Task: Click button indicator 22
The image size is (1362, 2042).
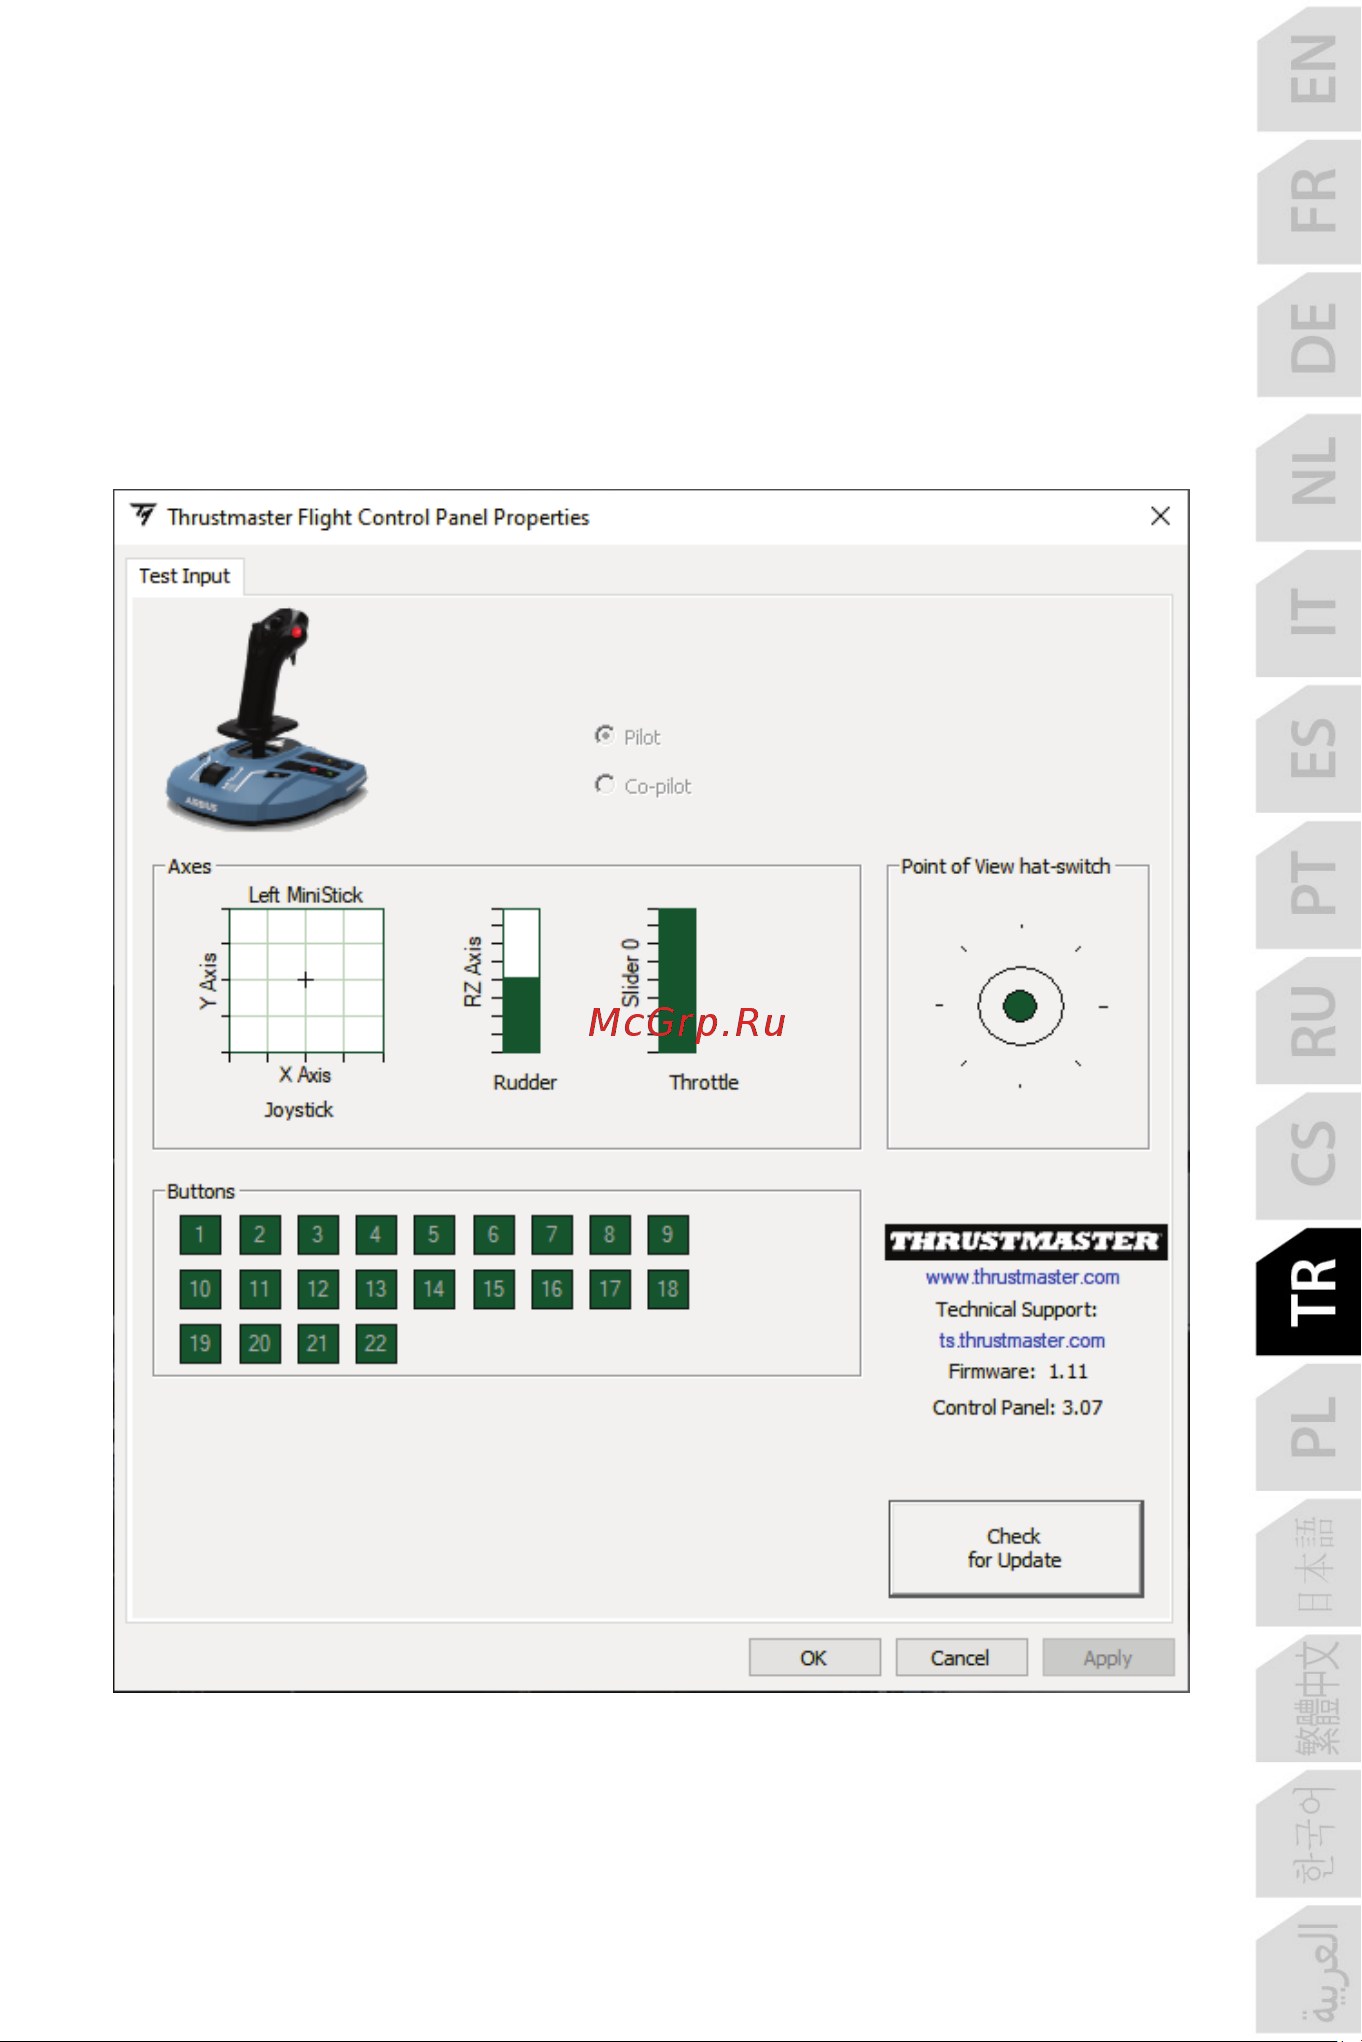Action: (375, 1343)
